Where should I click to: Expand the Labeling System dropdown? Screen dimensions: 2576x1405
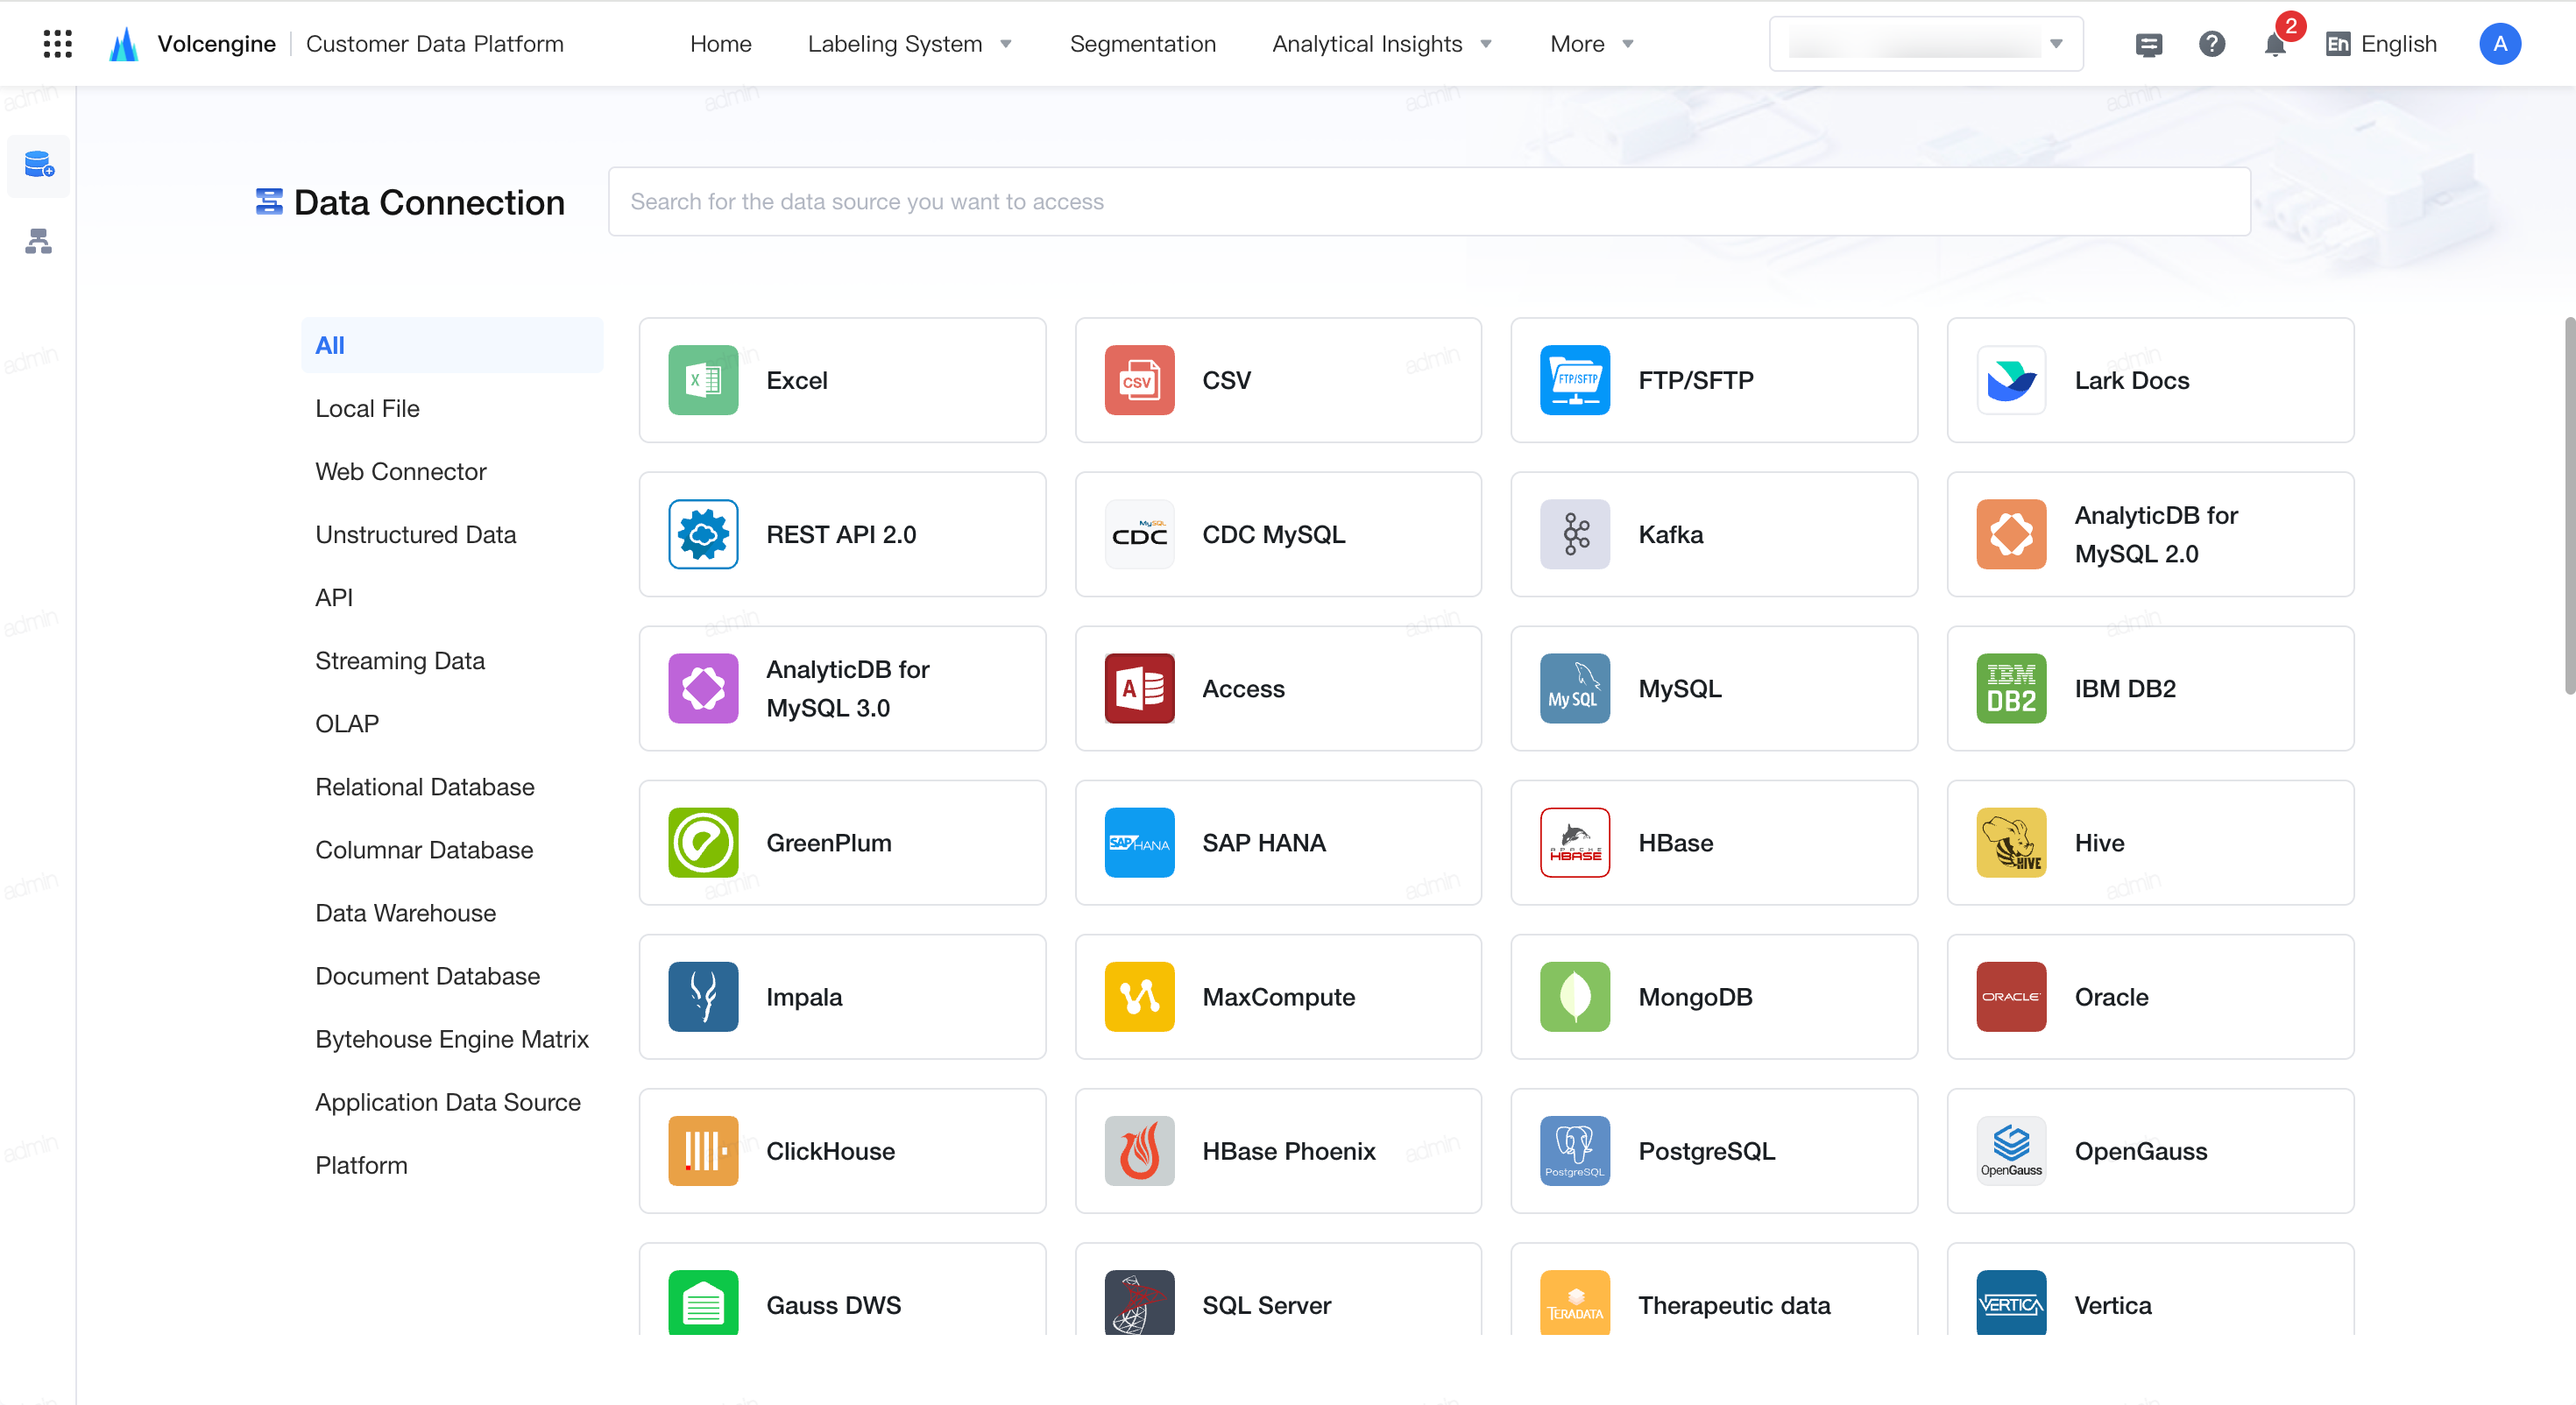coord(910,44)
